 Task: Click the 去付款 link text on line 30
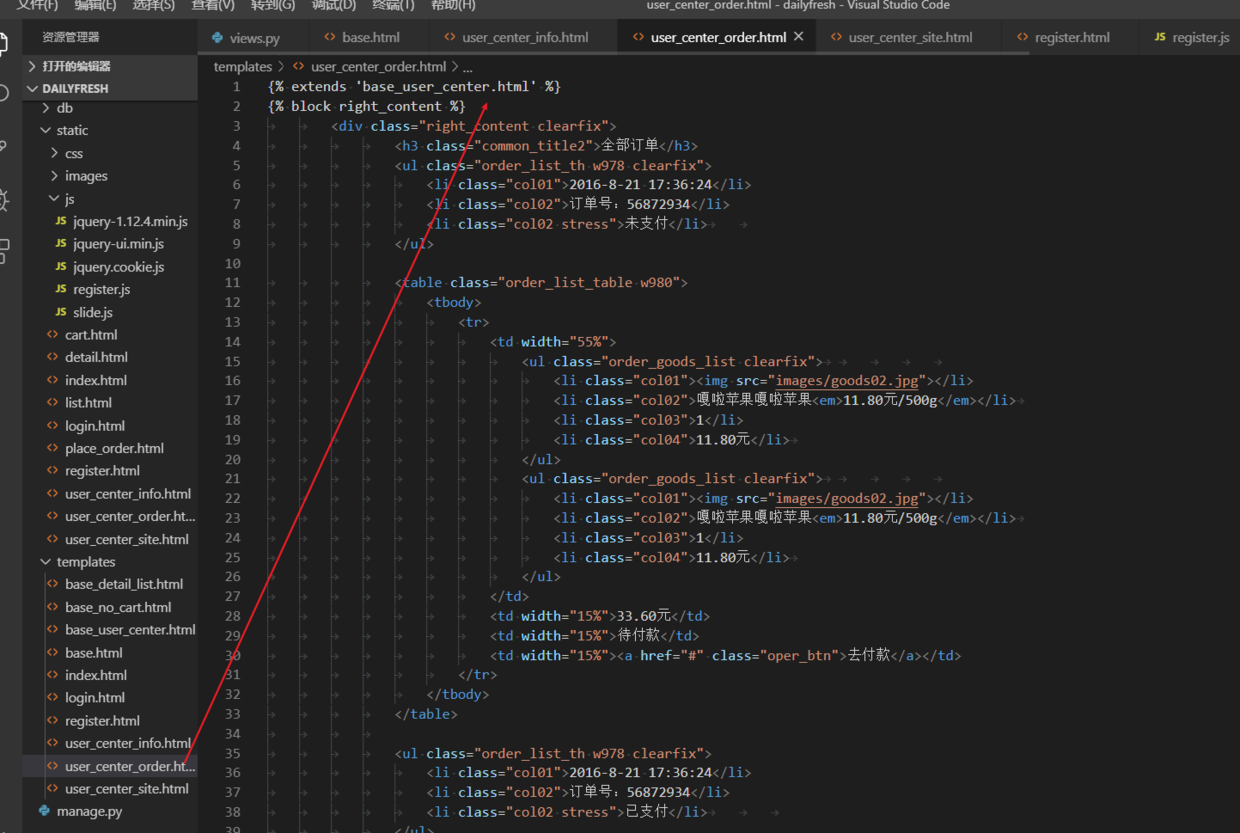(868, 655)
